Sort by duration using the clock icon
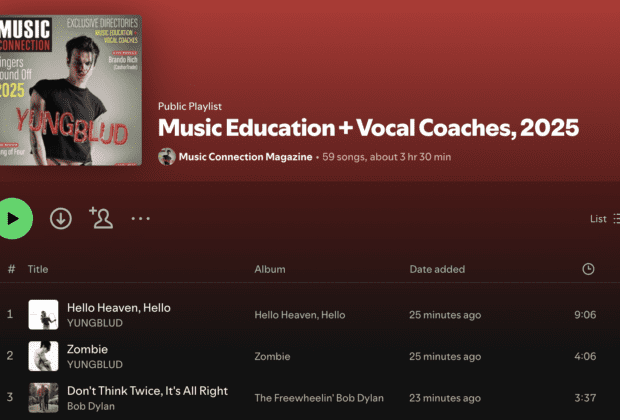The image size is (620, 420). point(588,269)
